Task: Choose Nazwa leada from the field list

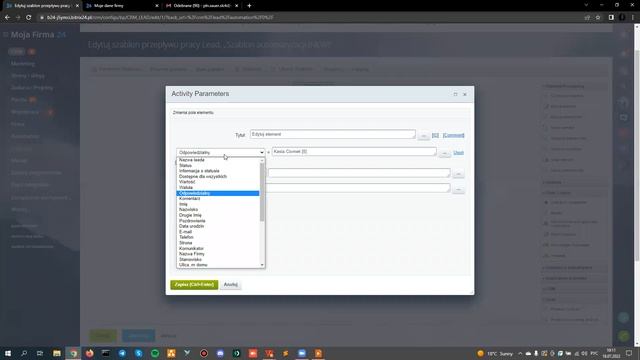Action: (218, 160)
